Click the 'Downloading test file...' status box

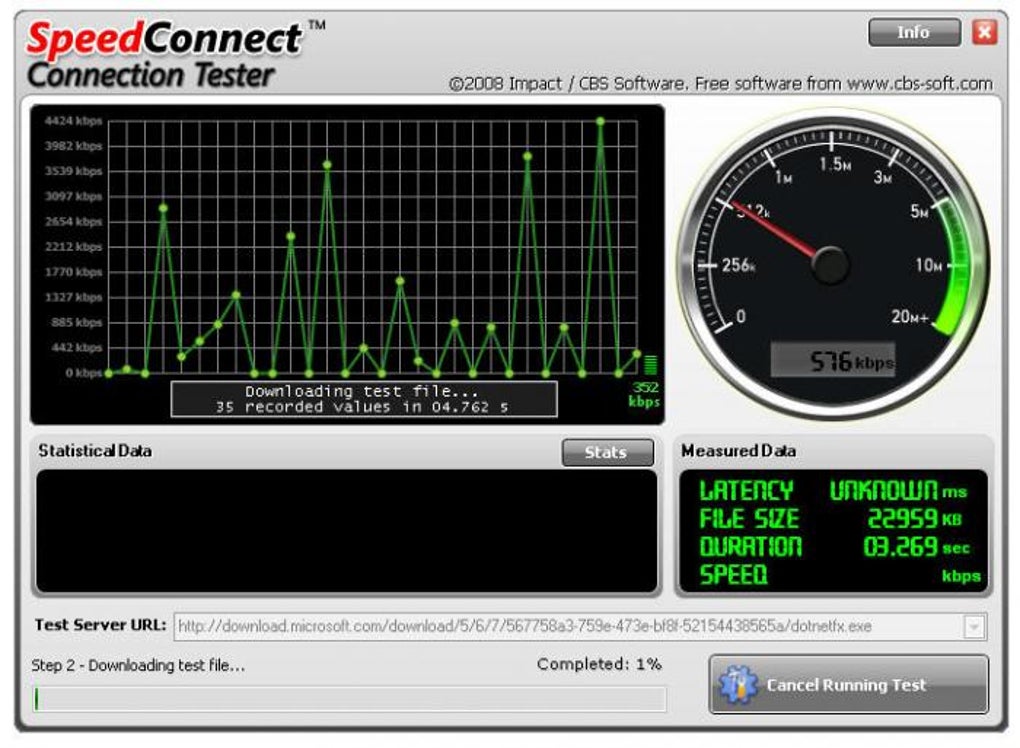pos(364,399)
